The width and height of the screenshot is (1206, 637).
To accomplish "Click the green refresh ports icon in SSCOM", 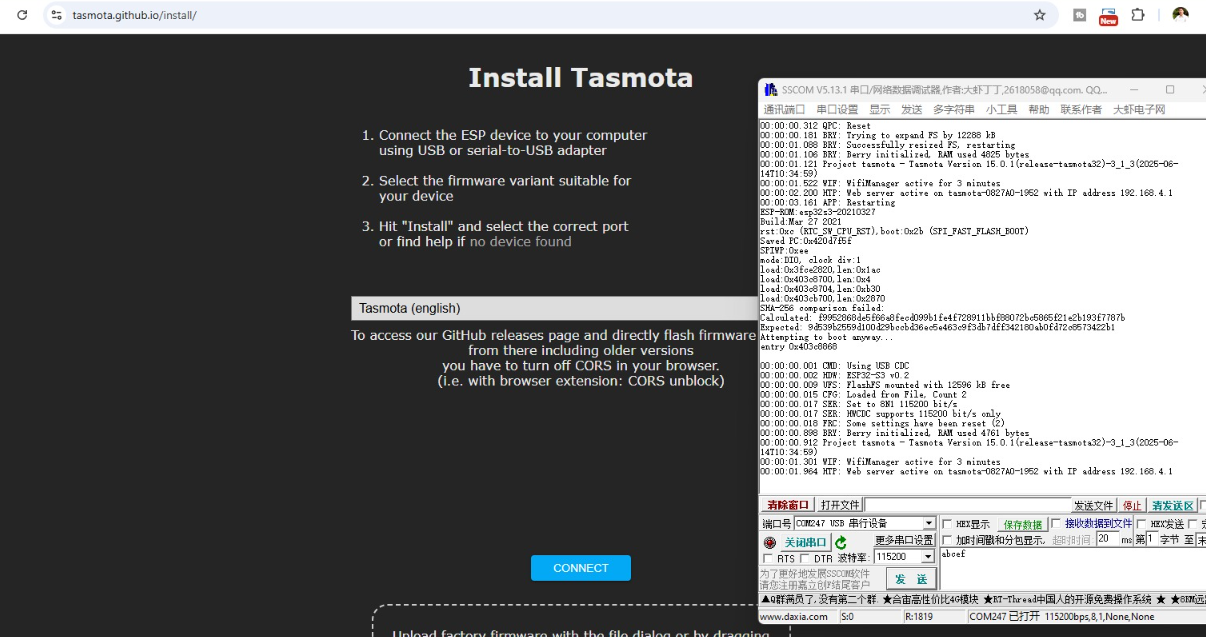I will coord(841,542).
